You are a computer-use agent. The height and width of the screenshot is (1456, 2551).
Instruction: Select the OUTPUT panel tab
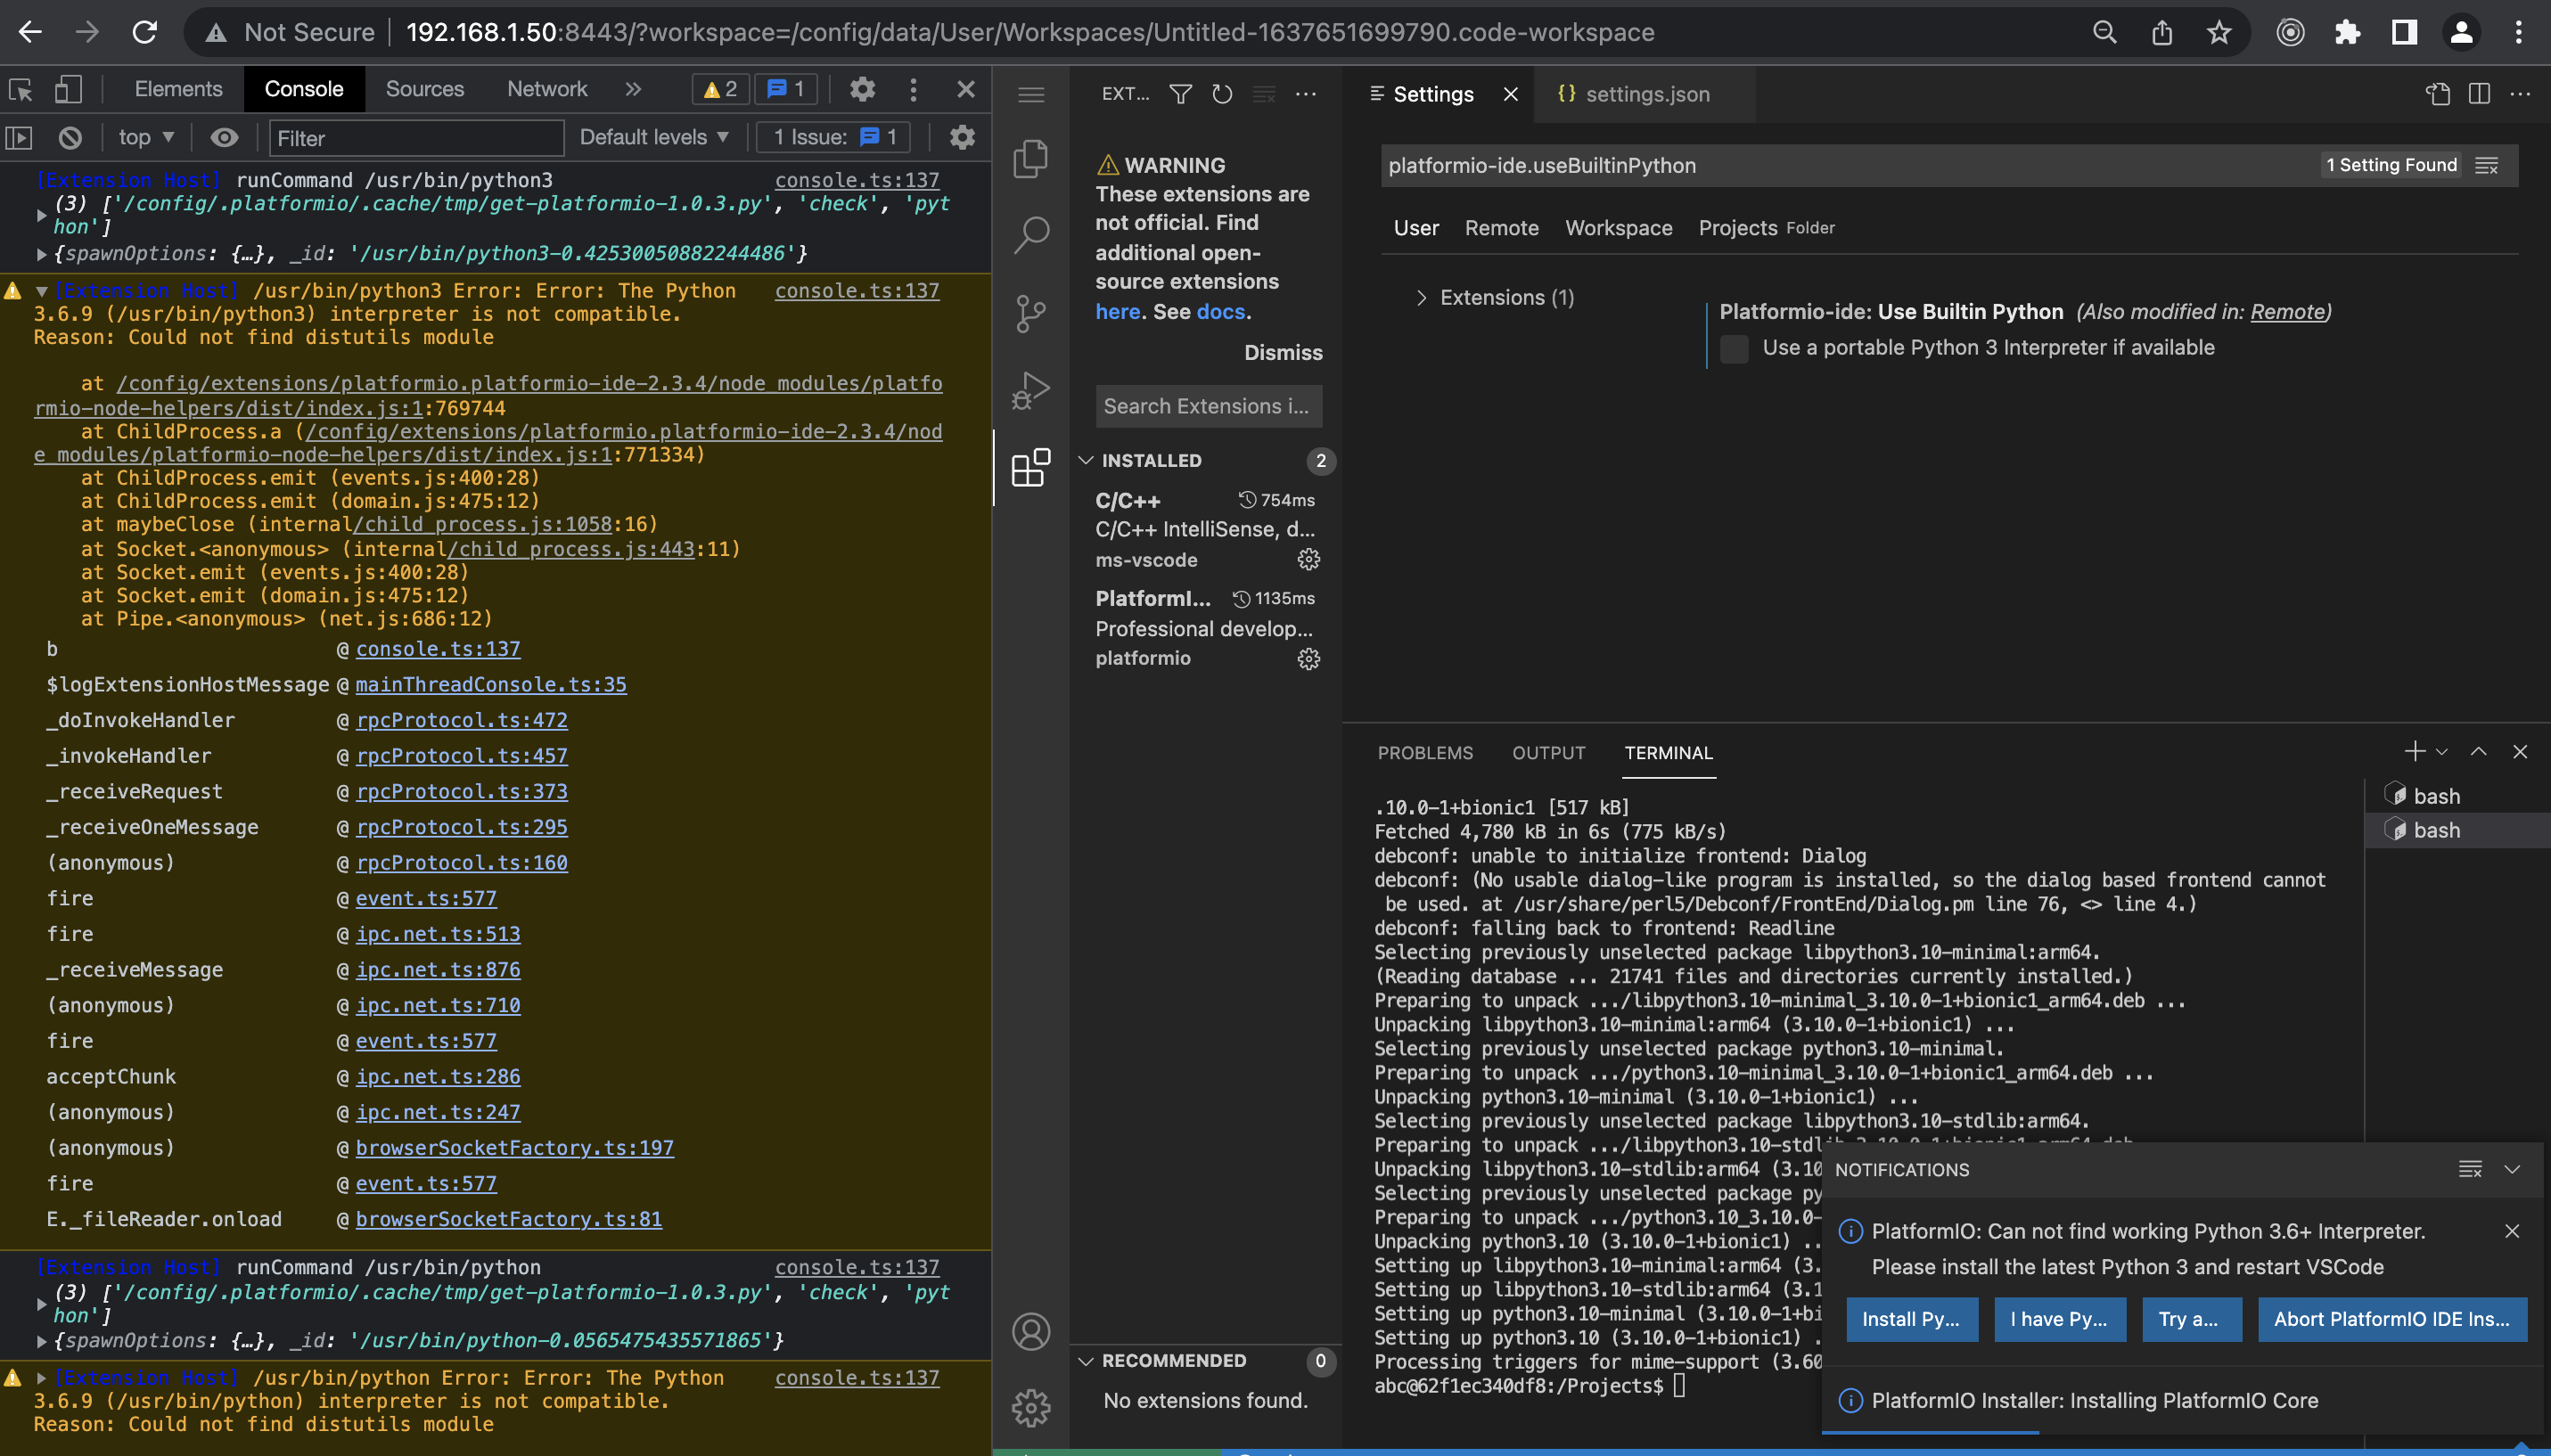tap(1548, 753)
